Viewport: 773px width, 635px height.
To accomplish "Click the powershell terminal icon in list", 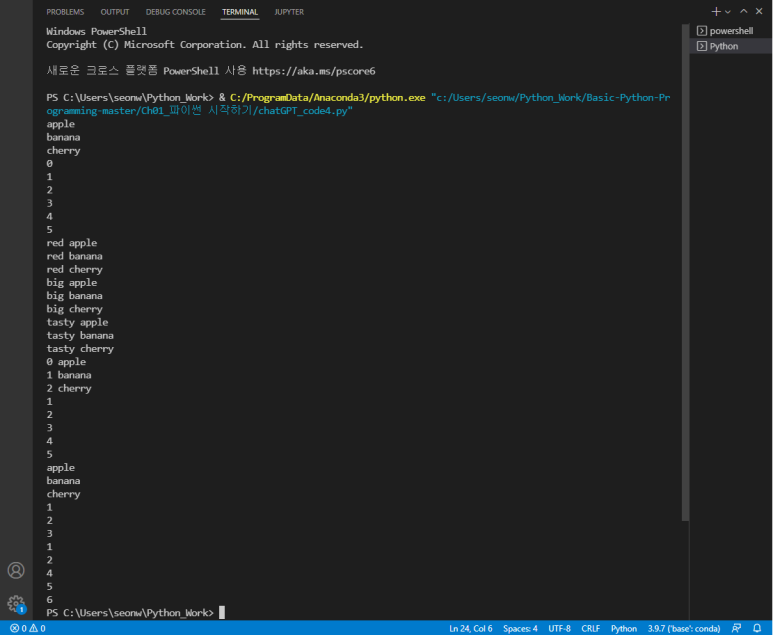I will (x=702, y=31).
